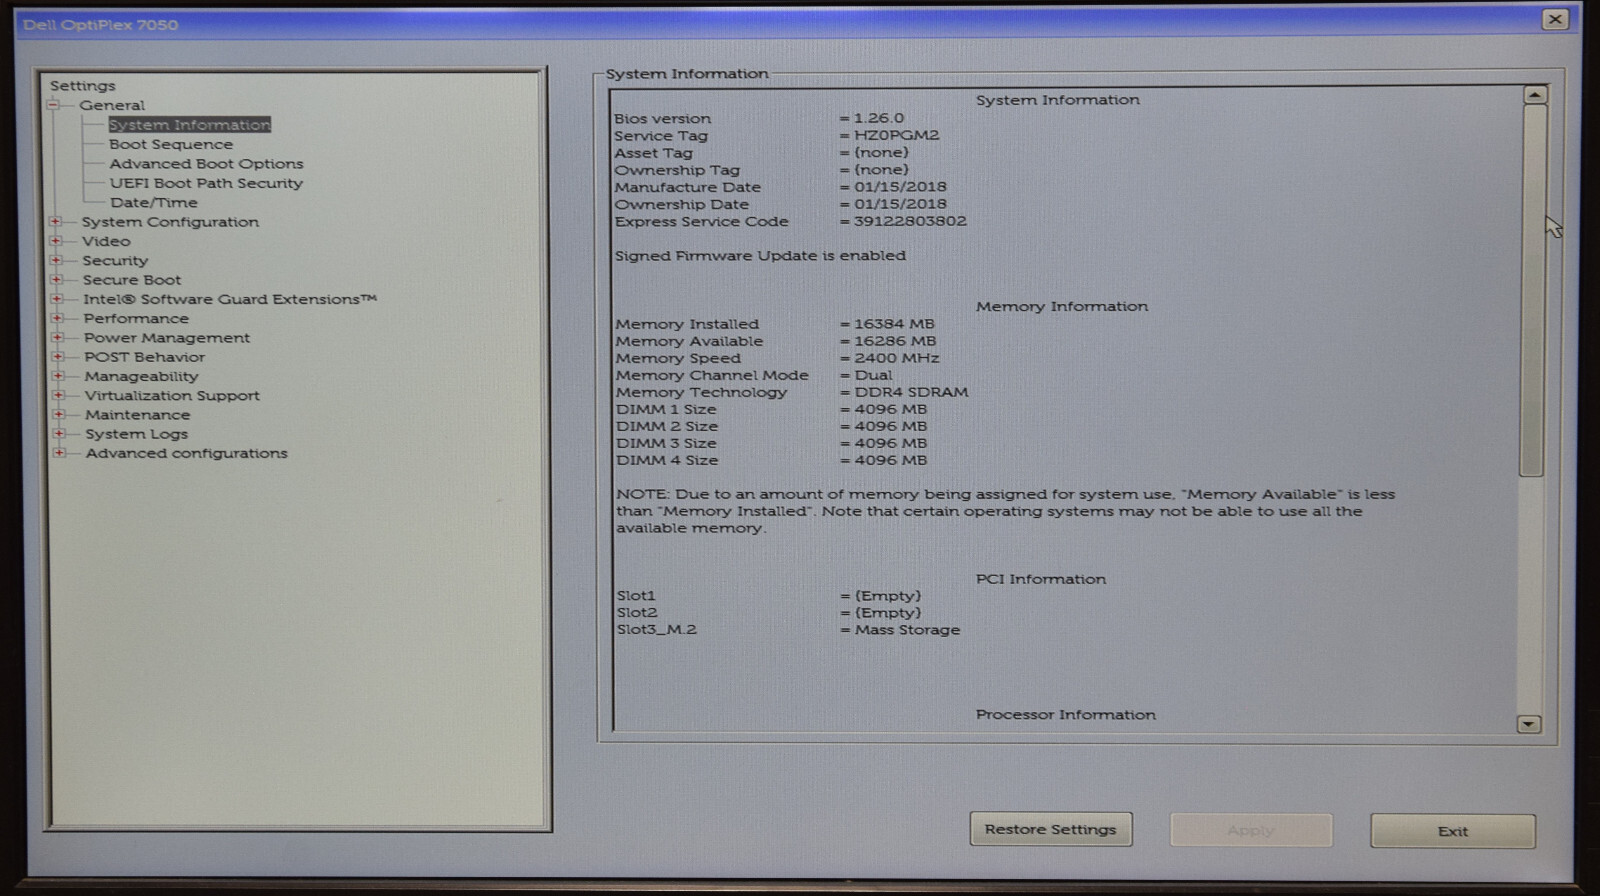The width and height of the screenshot is (1600, 896).
Task: Expand the Advanced configurations node
Action: pos(60,453)
